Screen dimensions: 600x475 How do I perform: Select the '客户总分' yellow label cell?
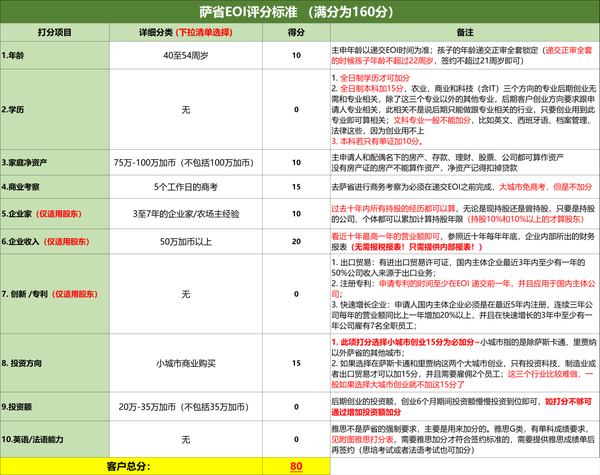coord(131,466)
